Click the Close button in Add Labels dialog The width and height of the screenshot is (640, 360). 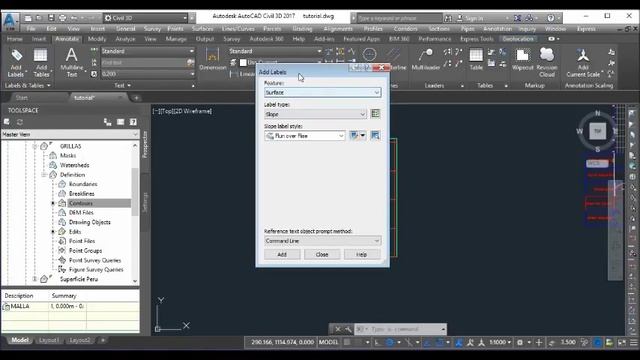coord(322,254)
